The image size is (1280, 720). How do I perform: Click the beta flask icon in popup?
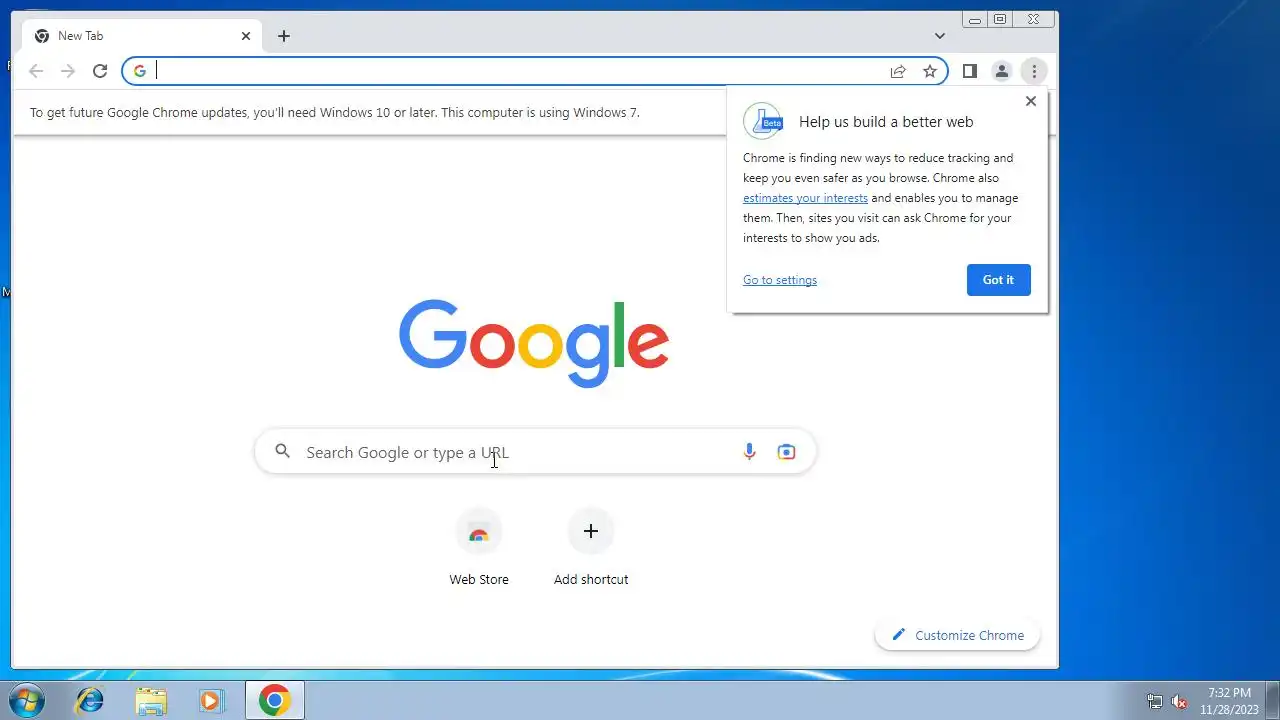763,121
